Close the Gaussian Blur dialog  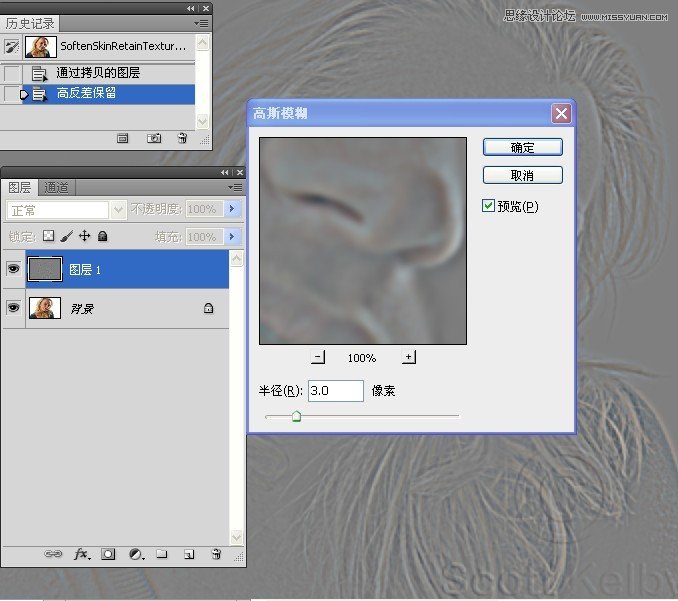coord(561,114)
